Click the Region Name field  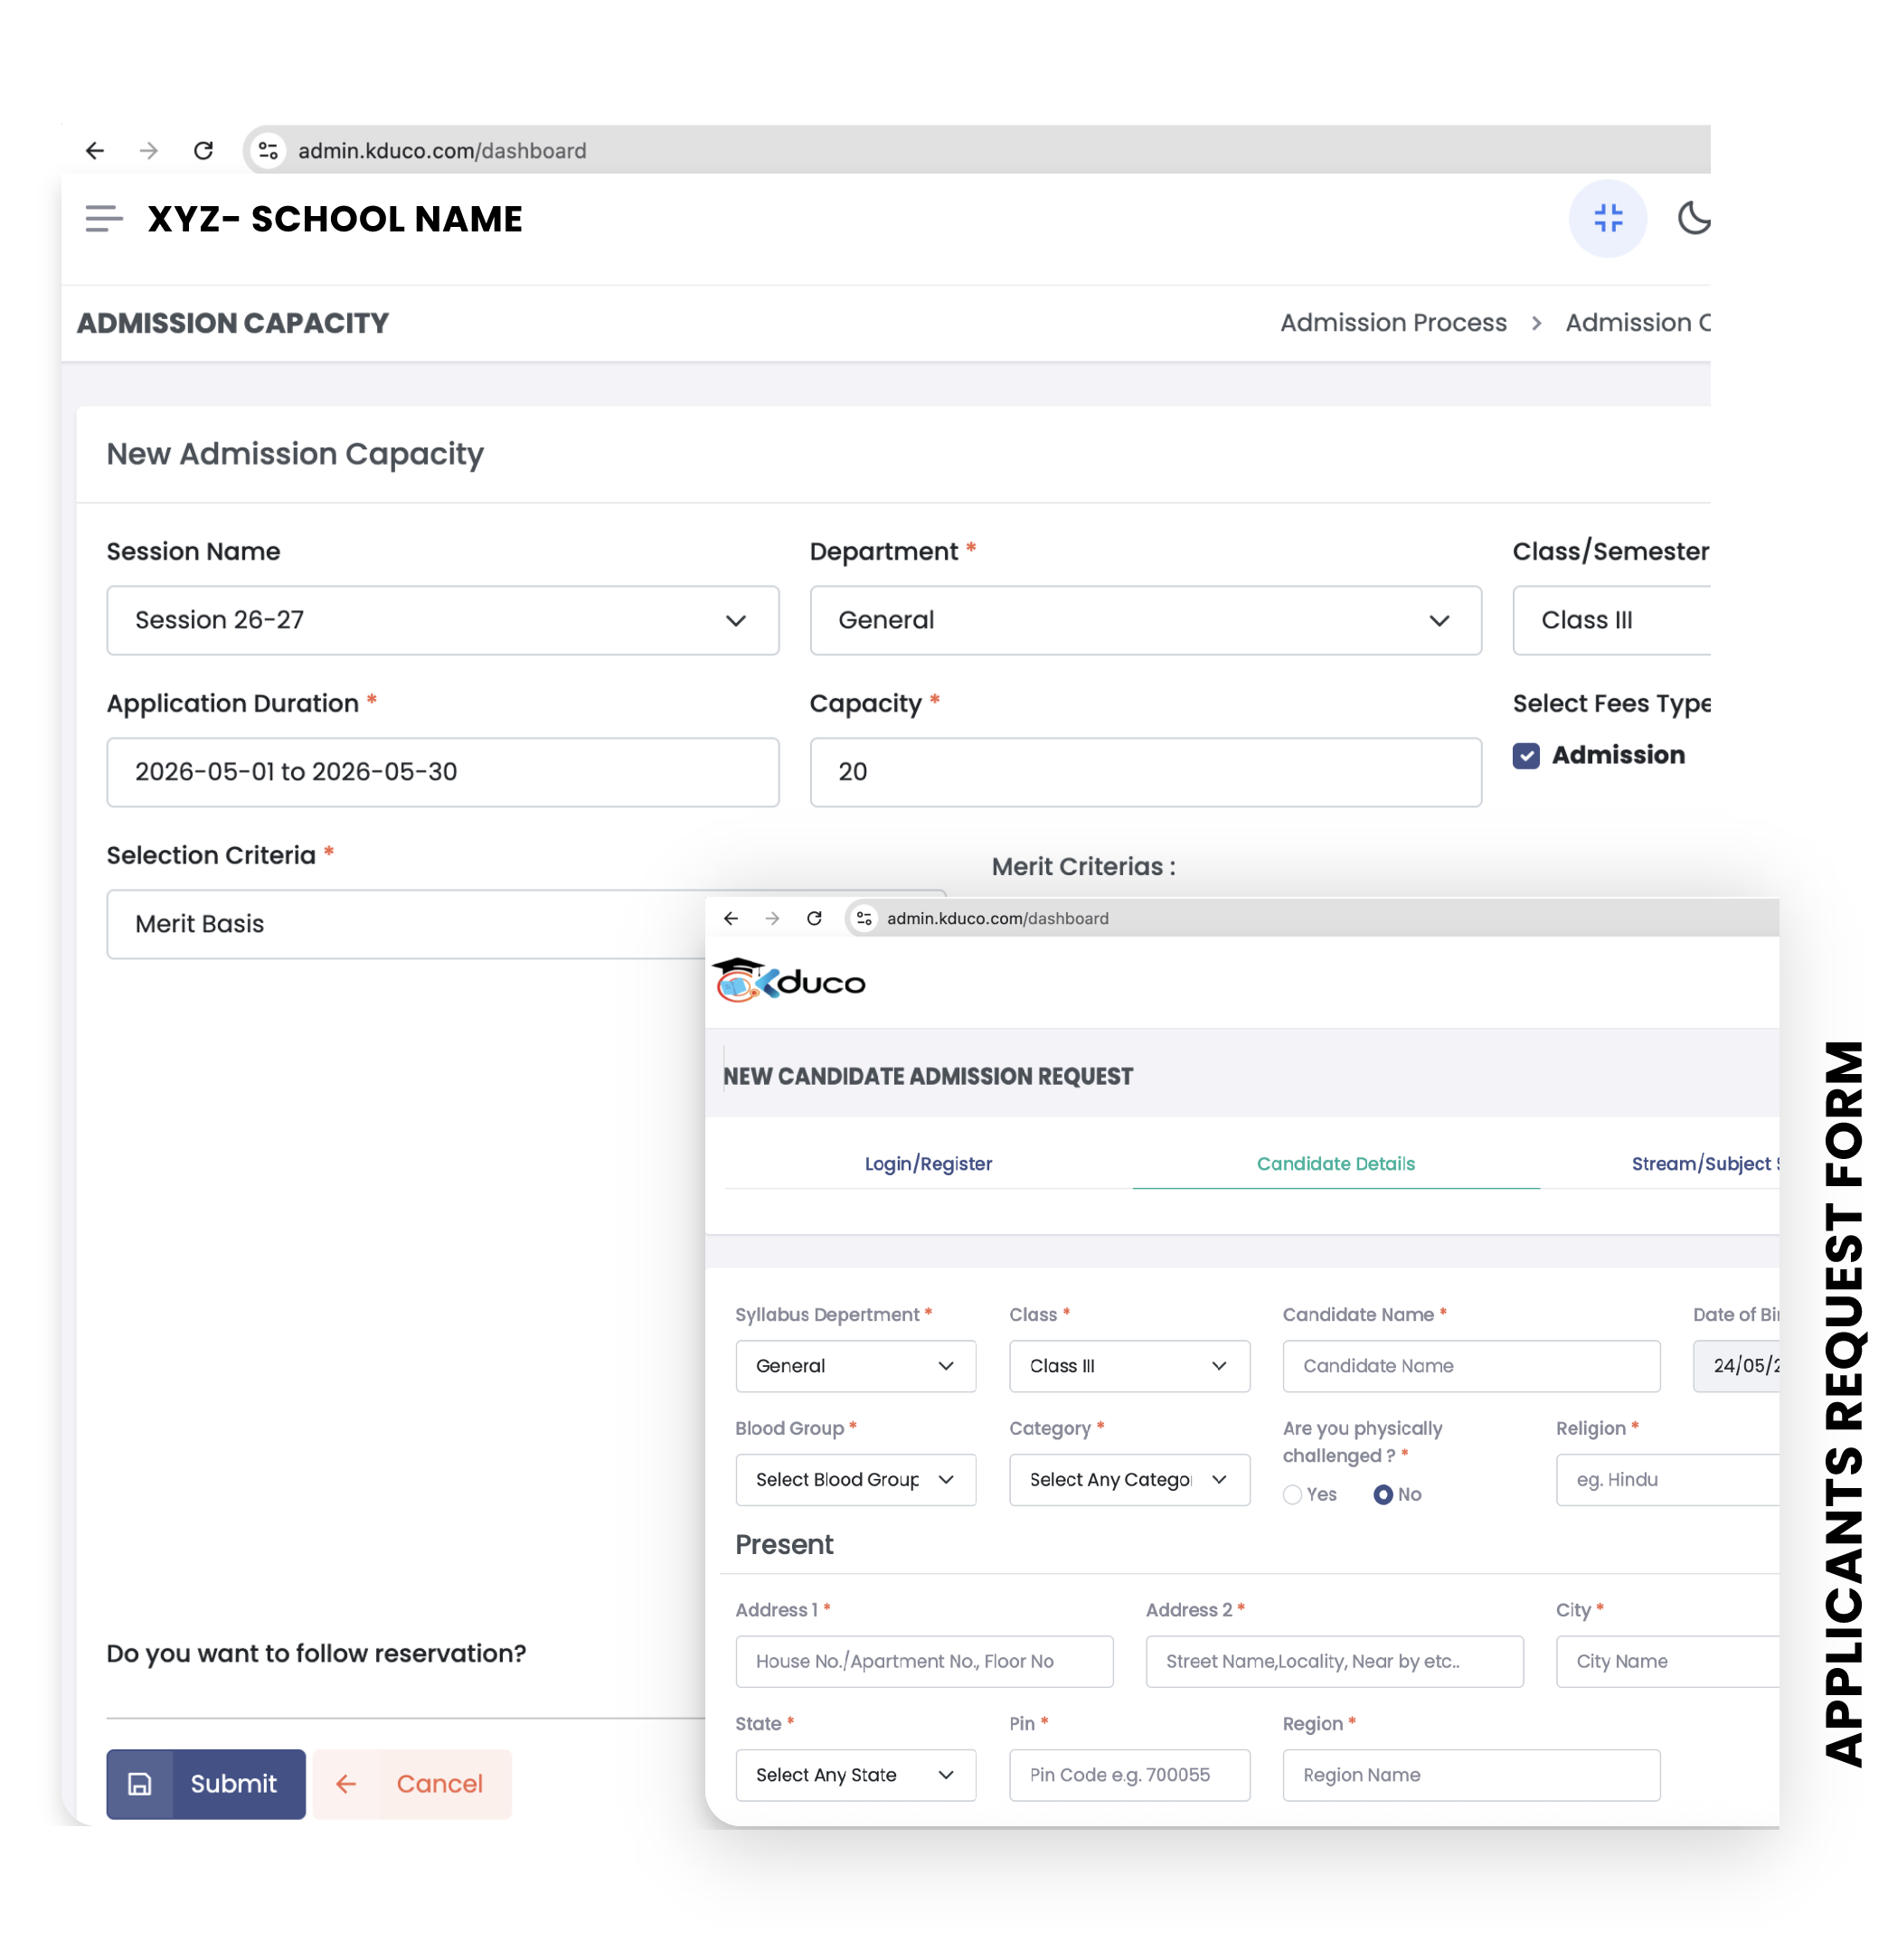[x=1471, y=1775]
